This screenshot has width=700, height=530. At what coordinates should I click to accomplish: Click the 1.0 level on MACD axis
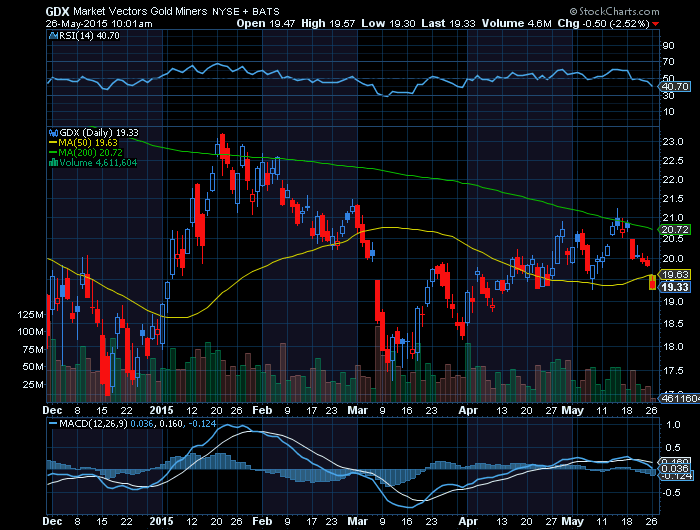point(673,425)
